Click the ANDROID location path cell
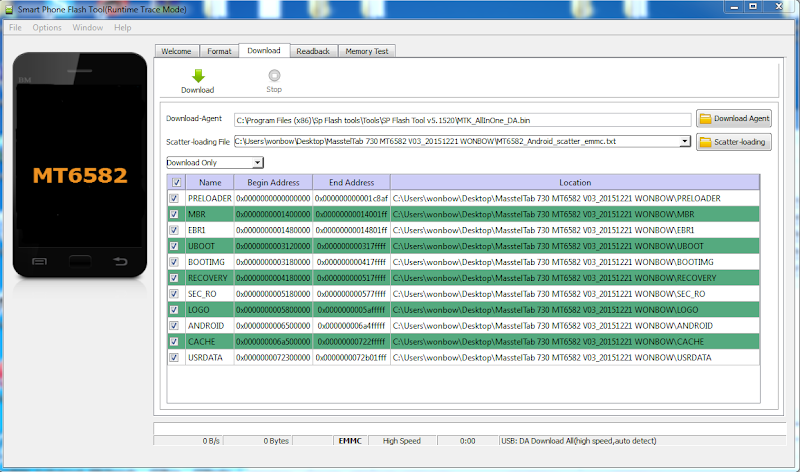 (x=575, y=326)
